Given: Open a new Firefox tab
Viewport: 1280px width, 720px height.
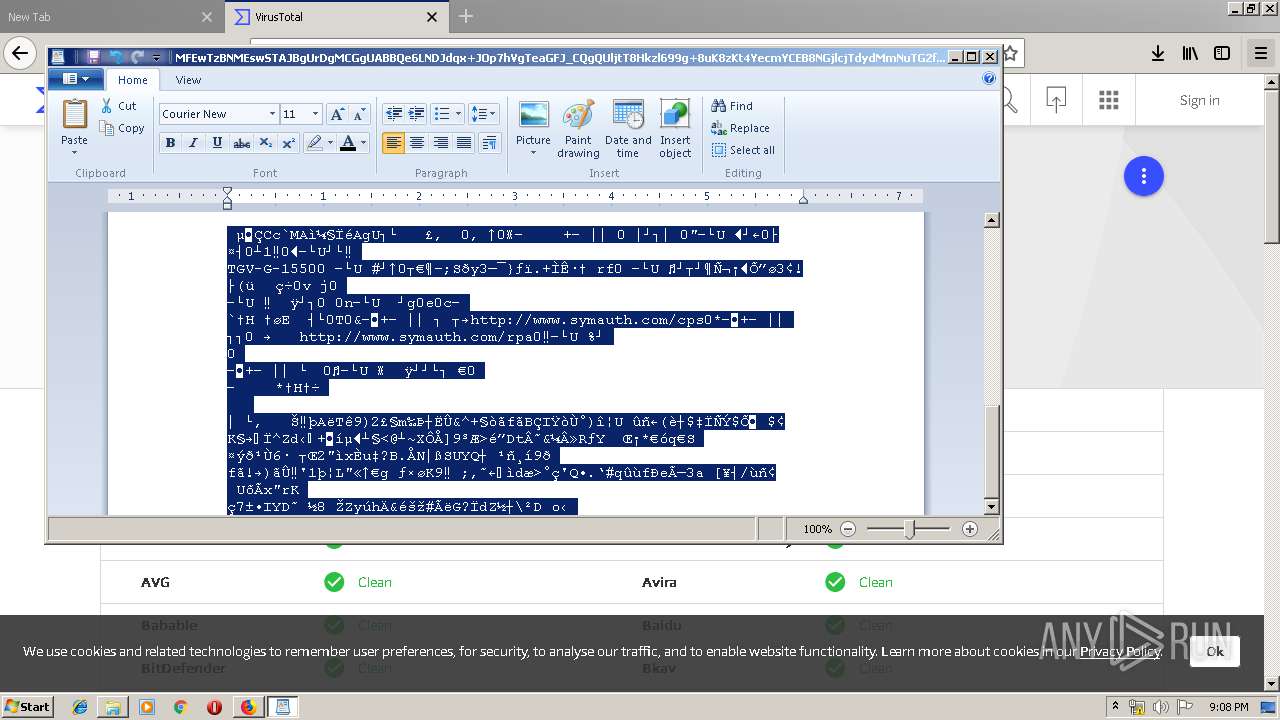Looking at the screenshot, I should point(465,16).
